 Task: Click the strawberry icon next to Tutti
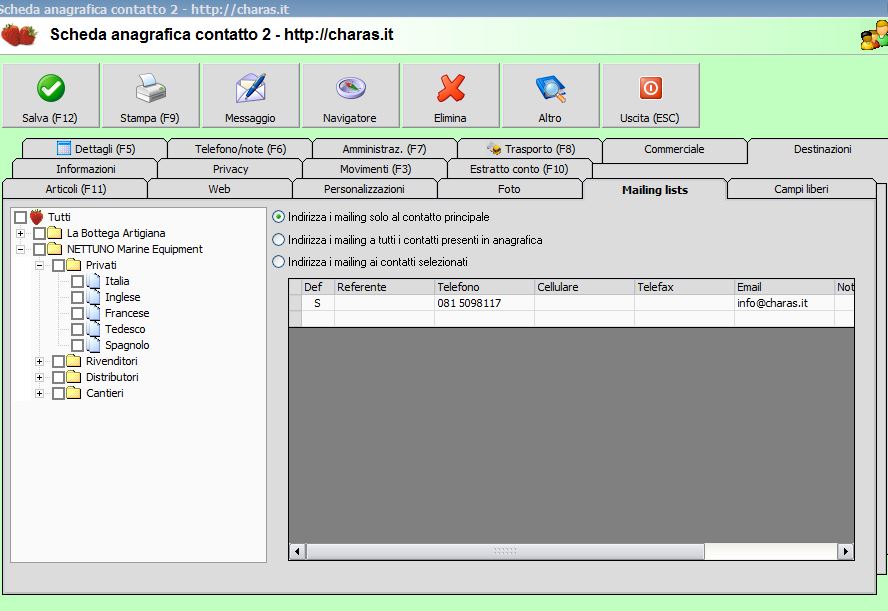point(37,217)
